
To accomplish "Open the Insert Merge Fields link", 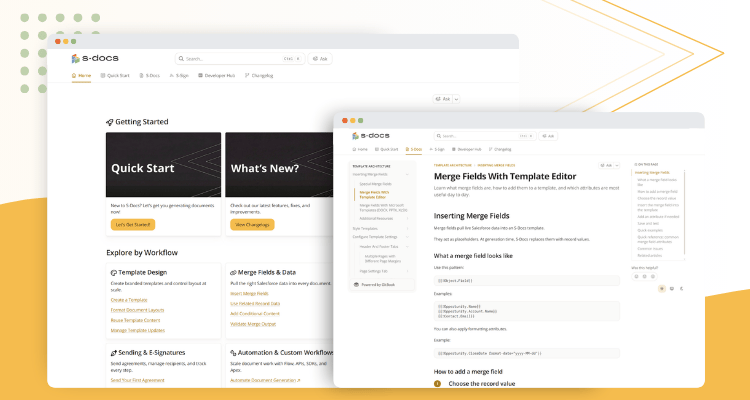I will click(x=249, y=294).
